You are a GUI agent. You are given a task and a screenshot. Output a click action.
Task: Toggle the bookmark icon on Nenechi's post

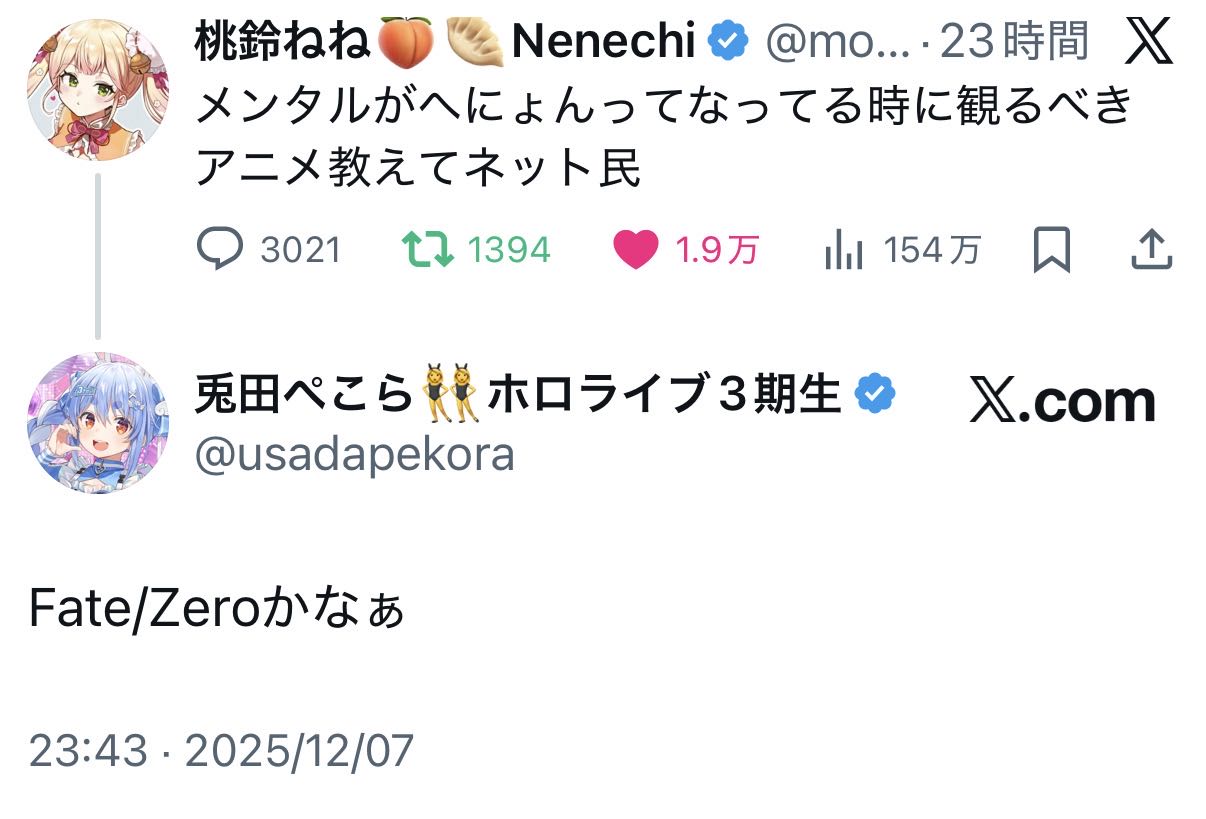click(x=1051, y=249)
